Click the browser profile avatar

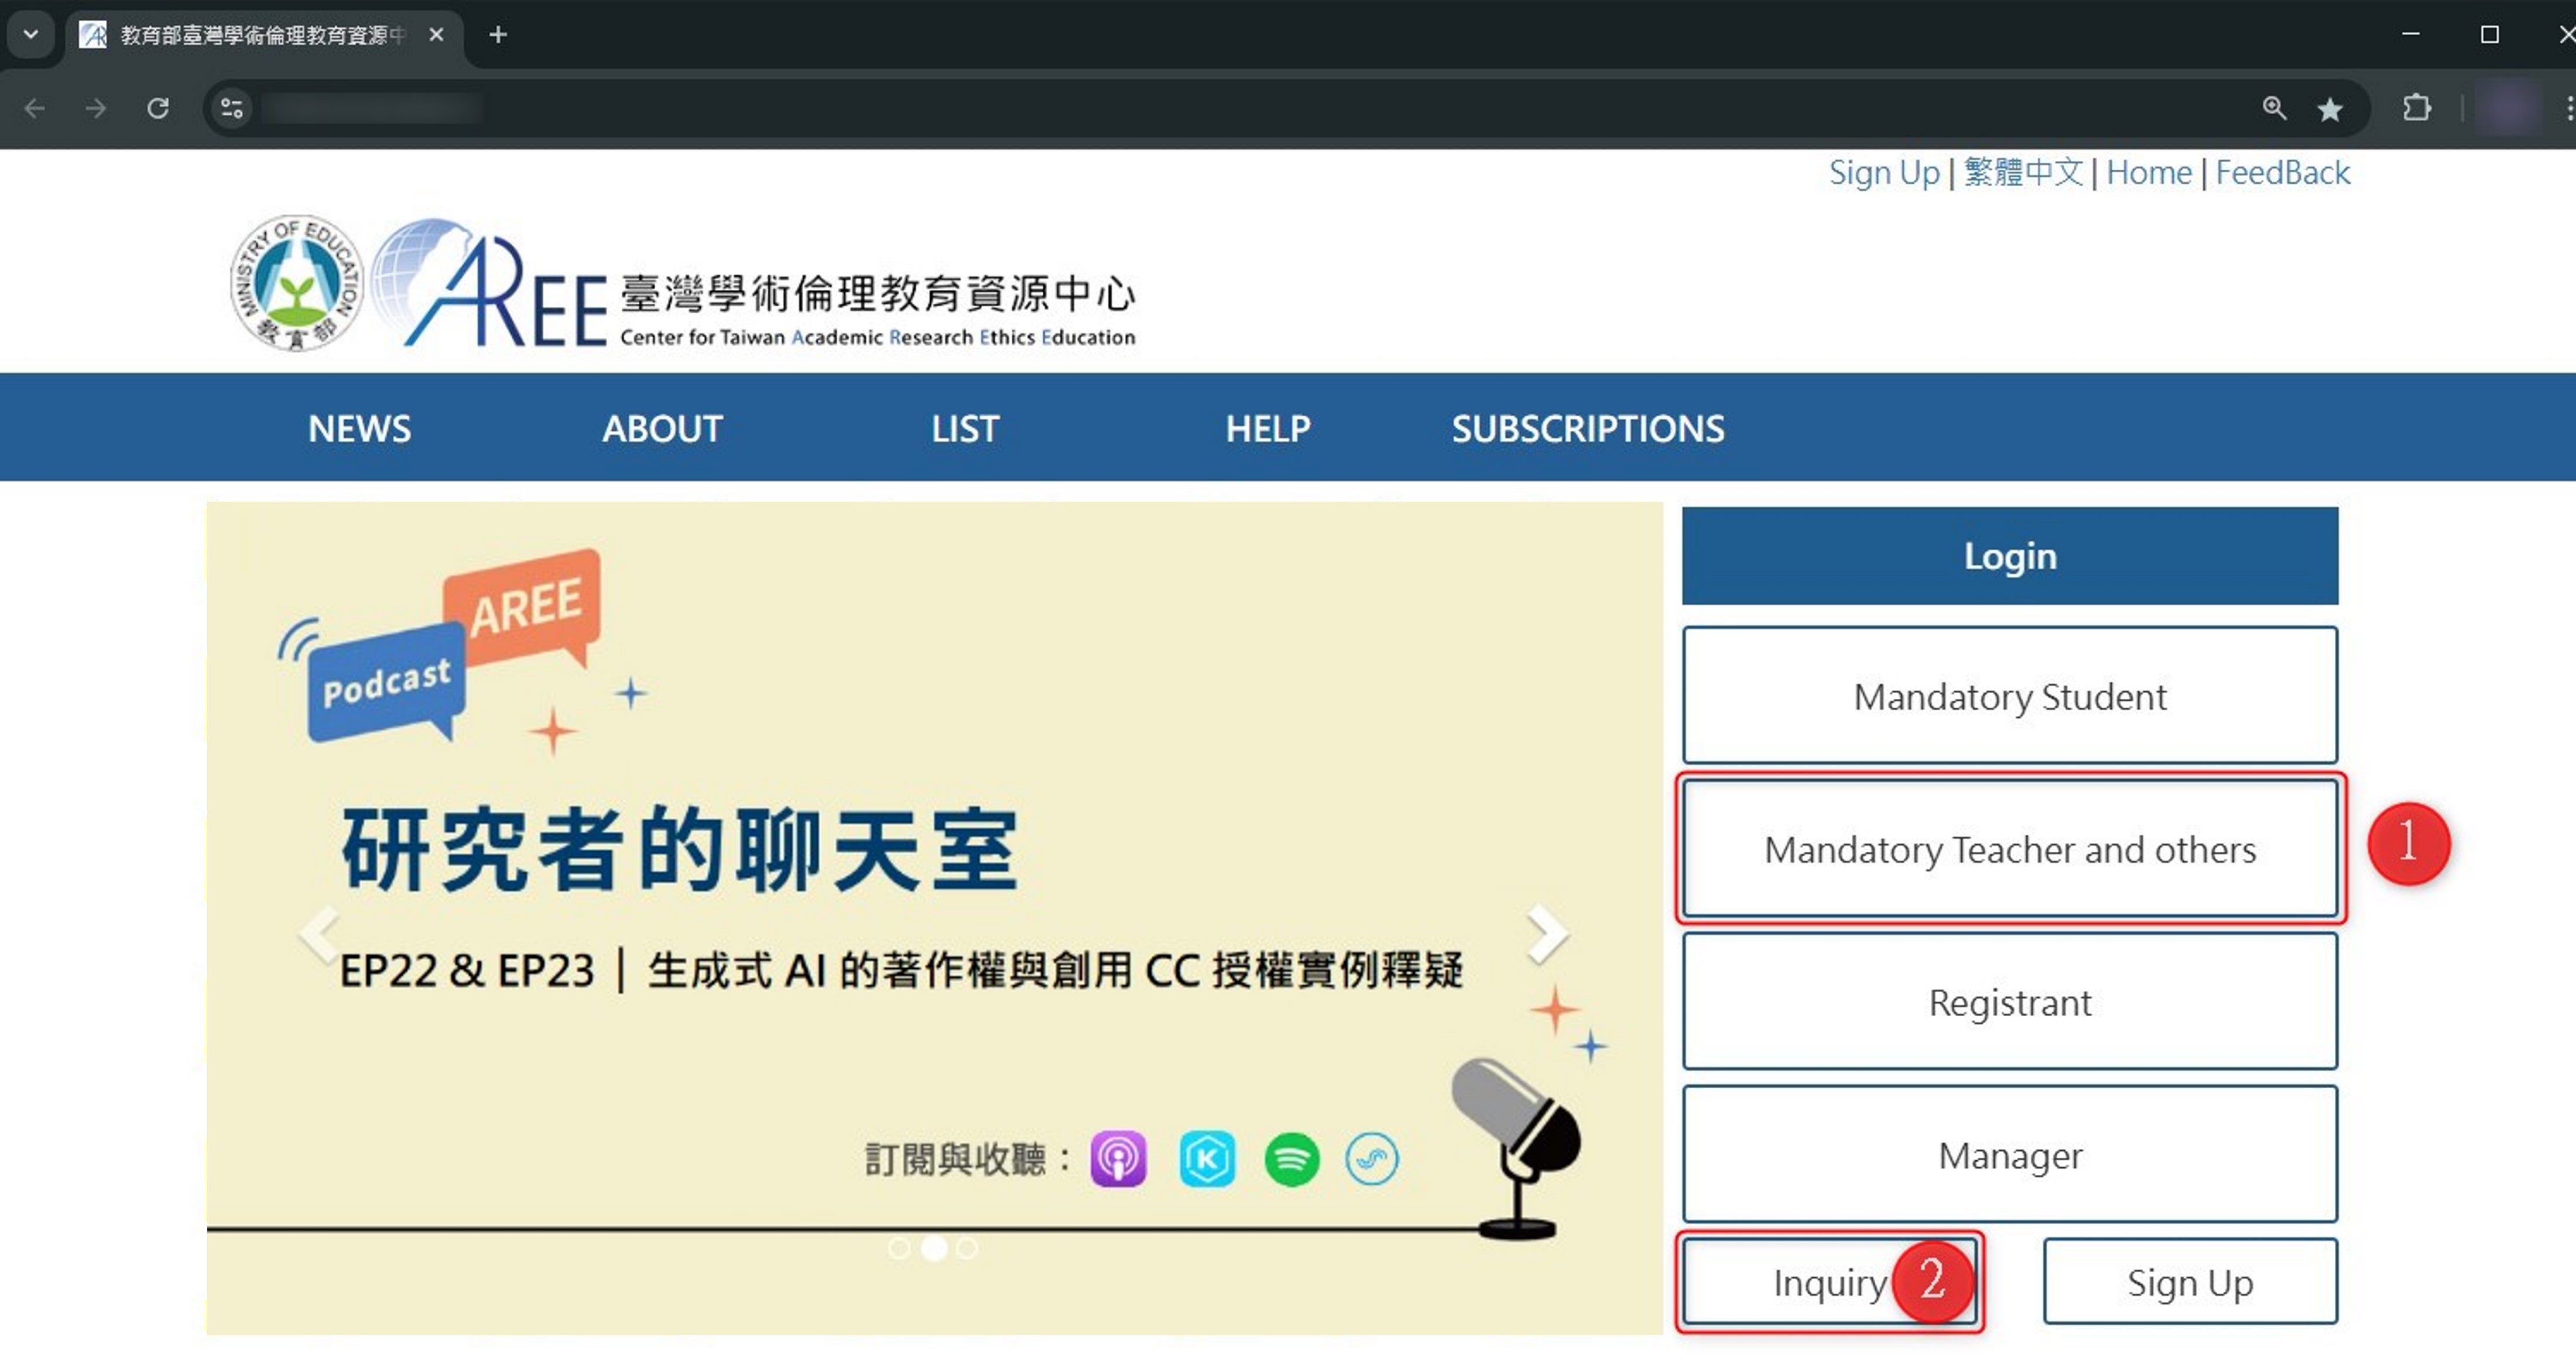[x=2508, y=108]
